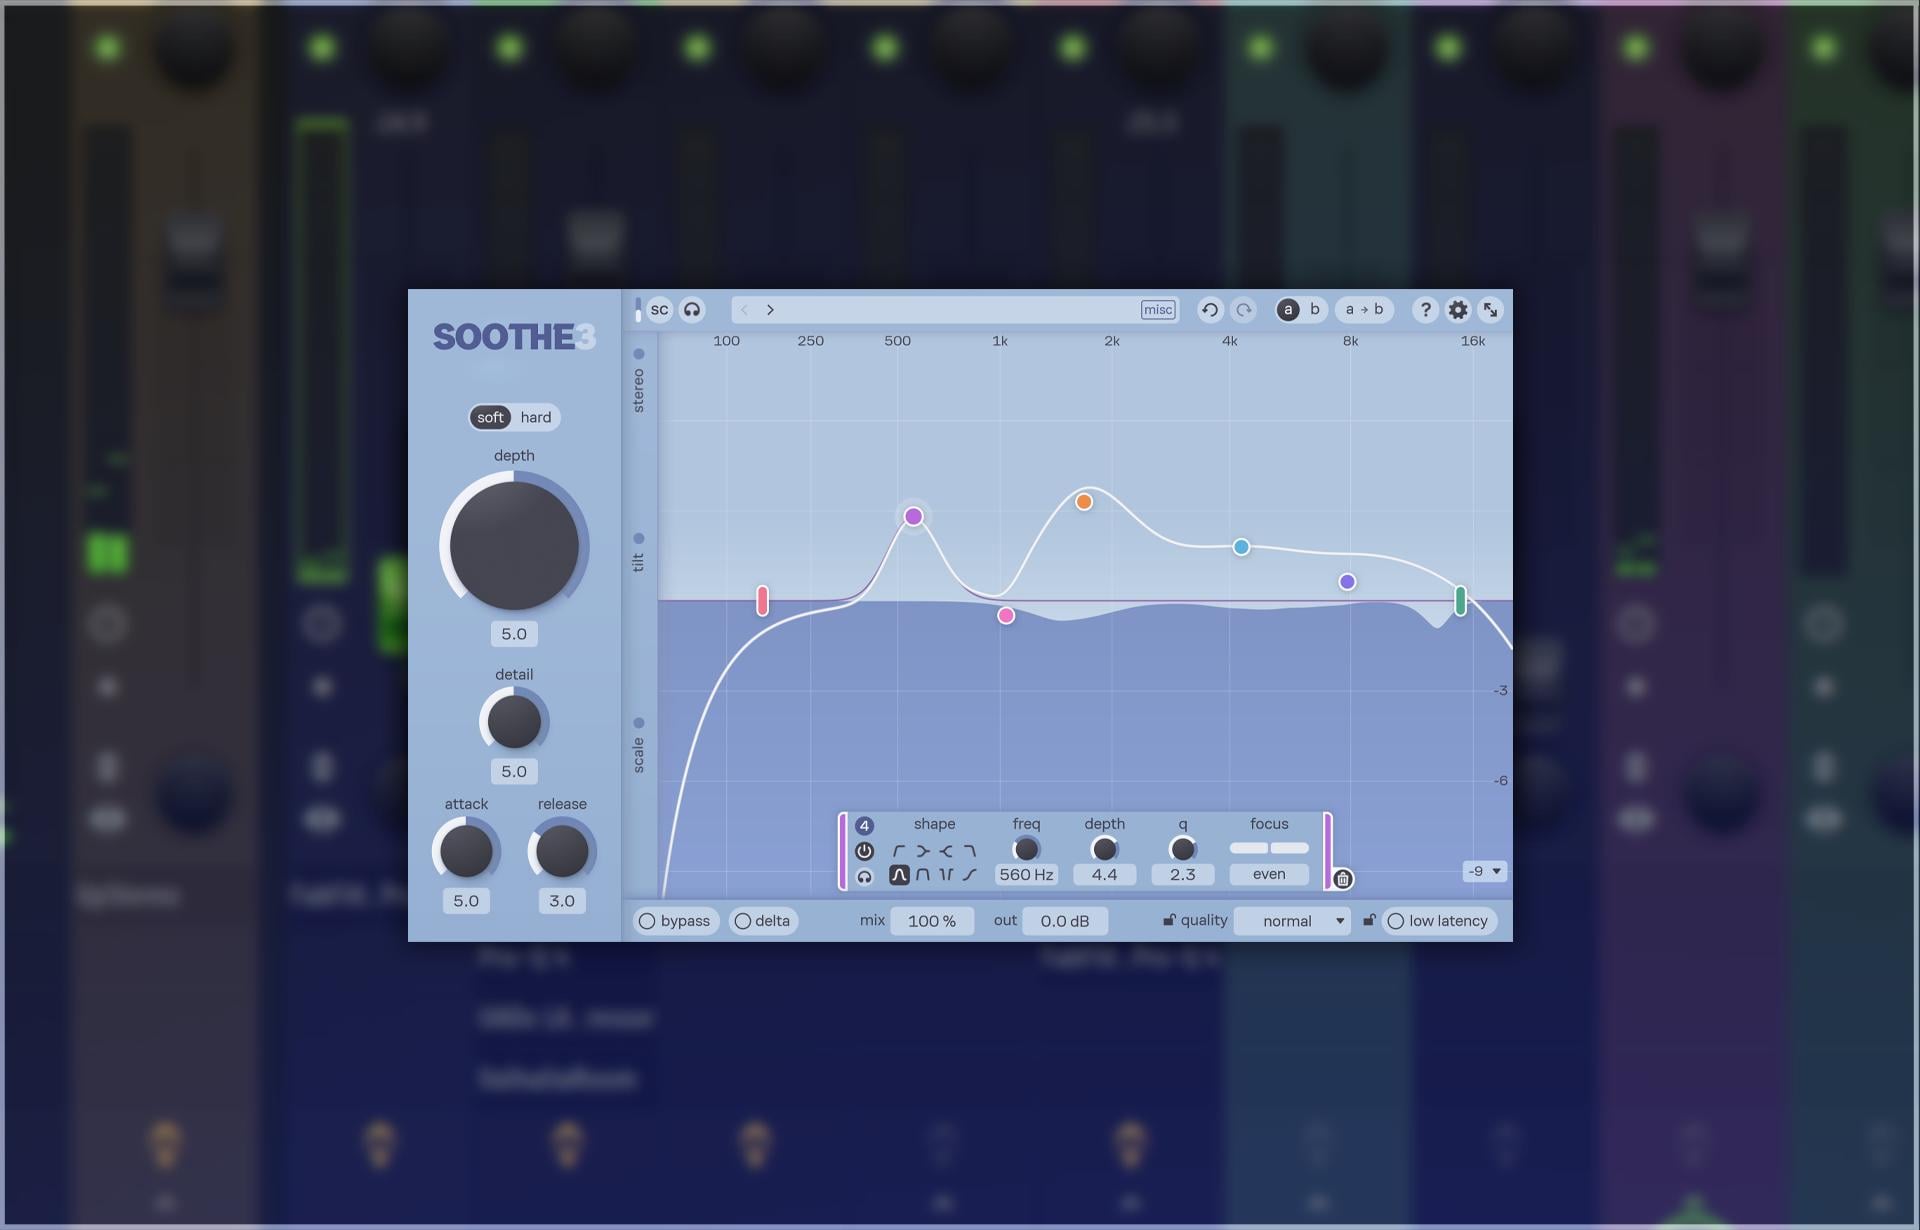This screenshot has width=1920, height=1230.
Task: Toggle the bypass button
Action: [x=675, y=921]
